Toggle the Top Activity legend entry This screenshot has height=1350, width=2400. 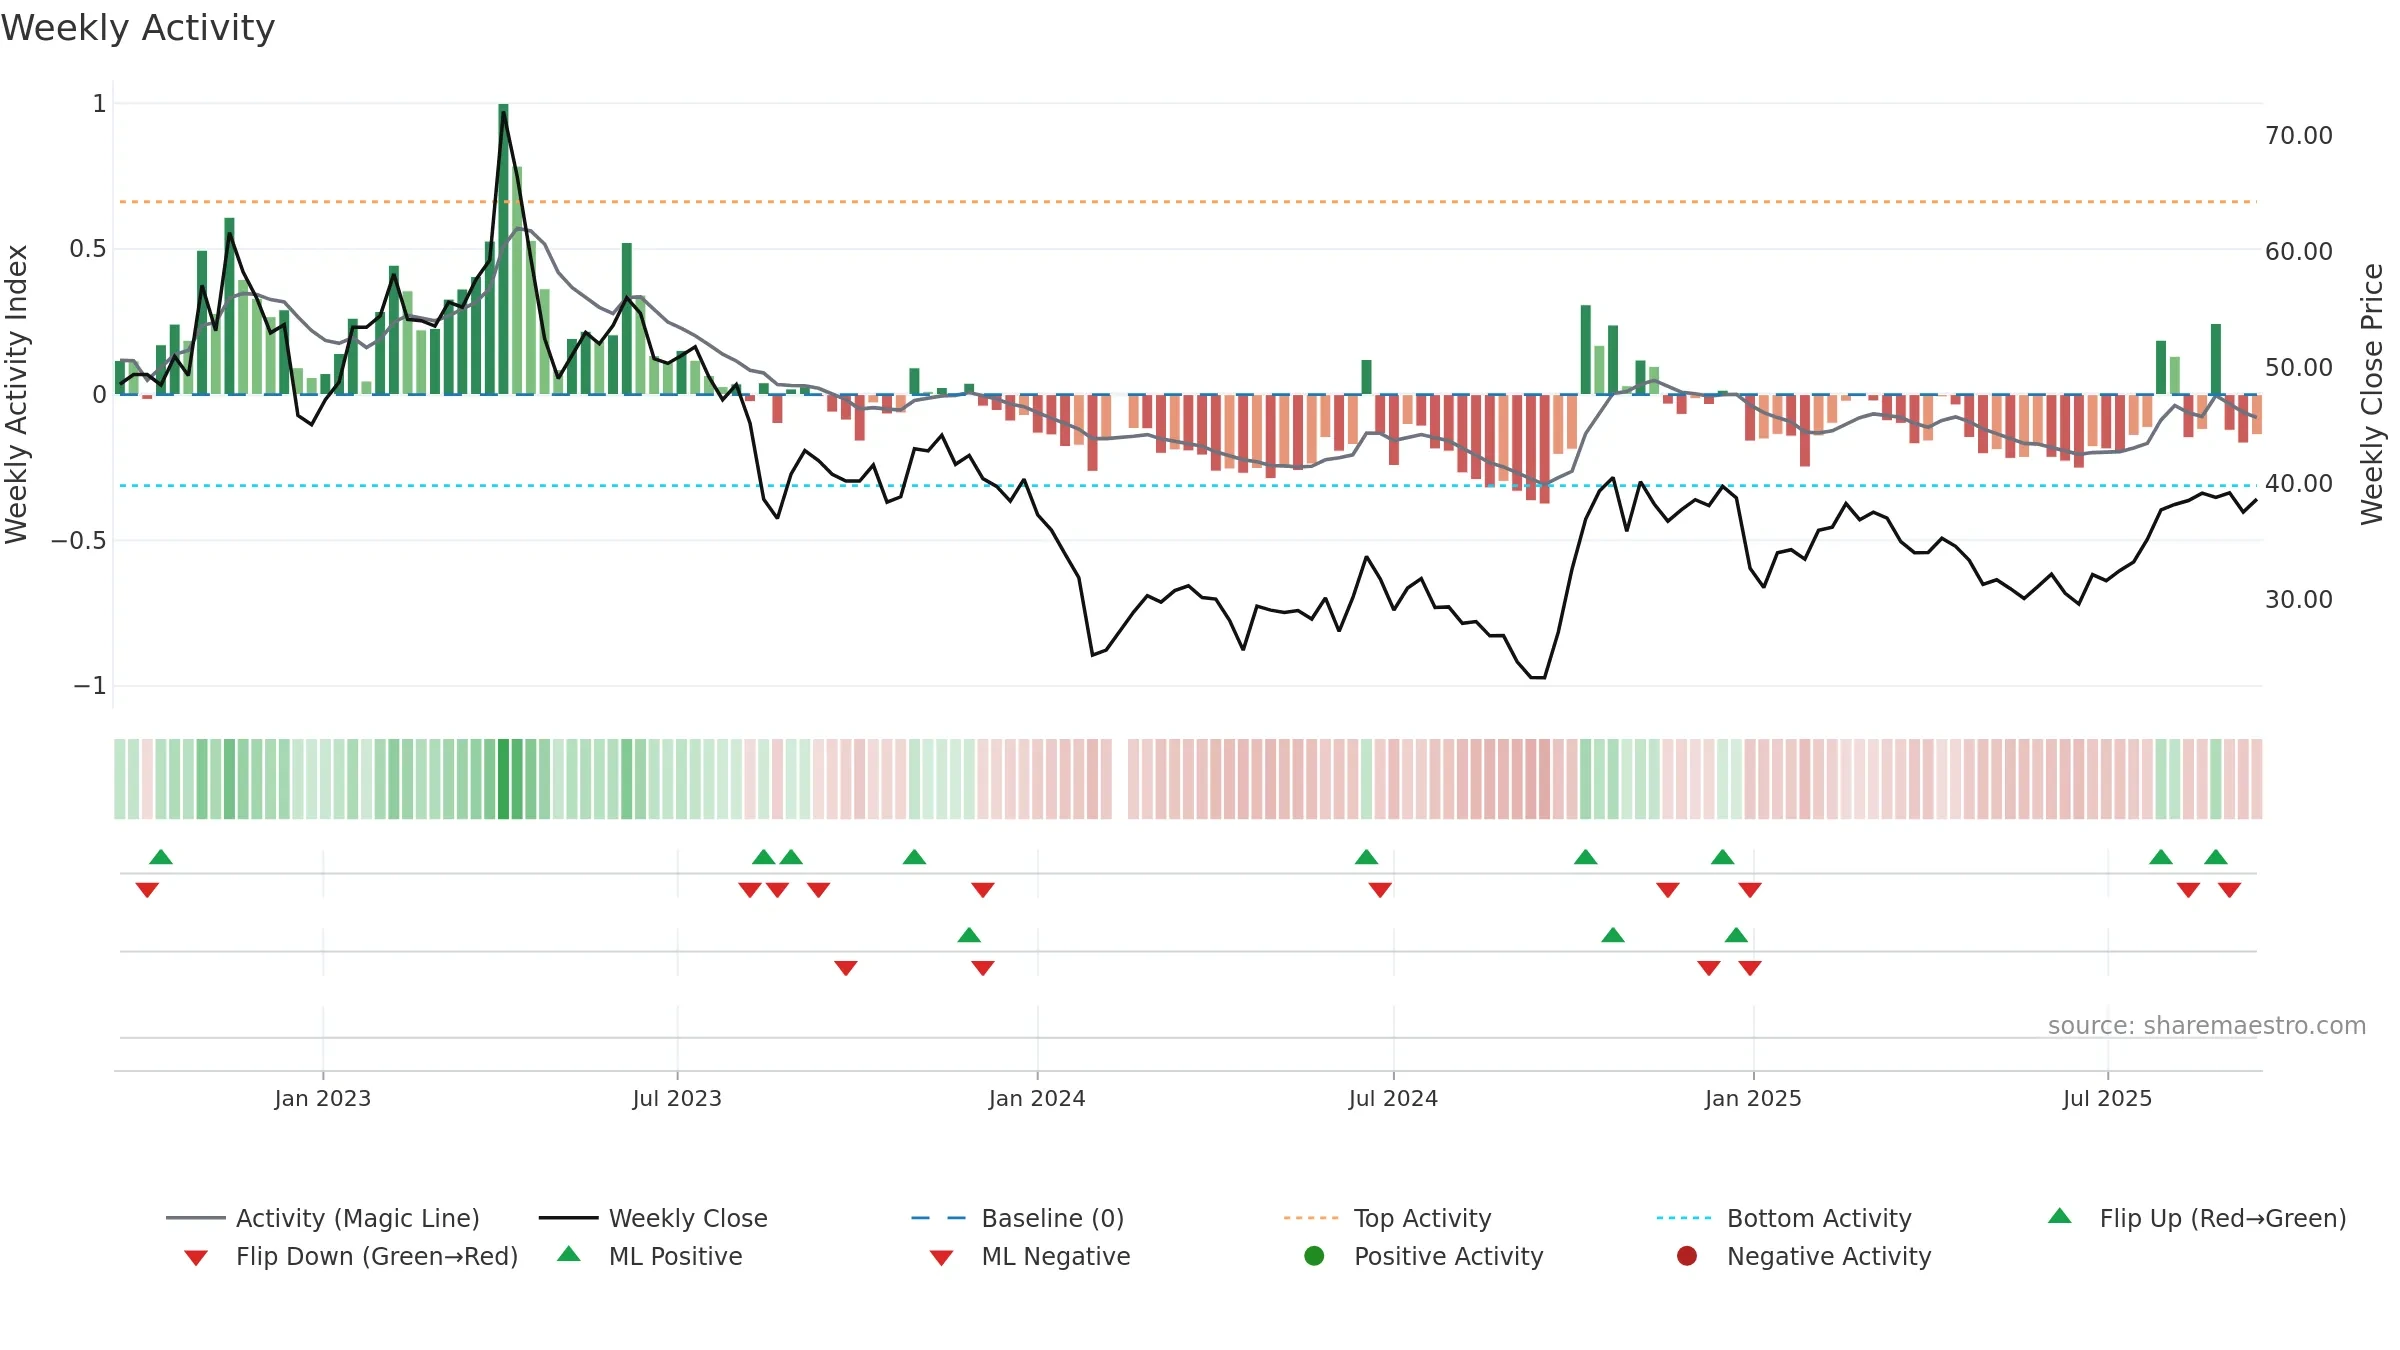[x=1388, y=1218]
